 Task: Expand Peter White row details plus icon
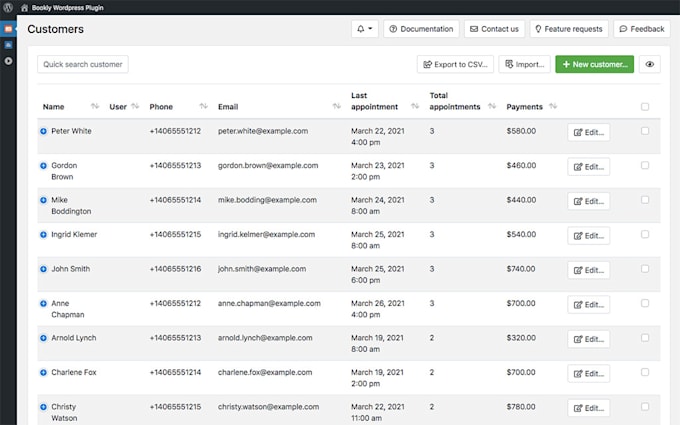(43, 131)
